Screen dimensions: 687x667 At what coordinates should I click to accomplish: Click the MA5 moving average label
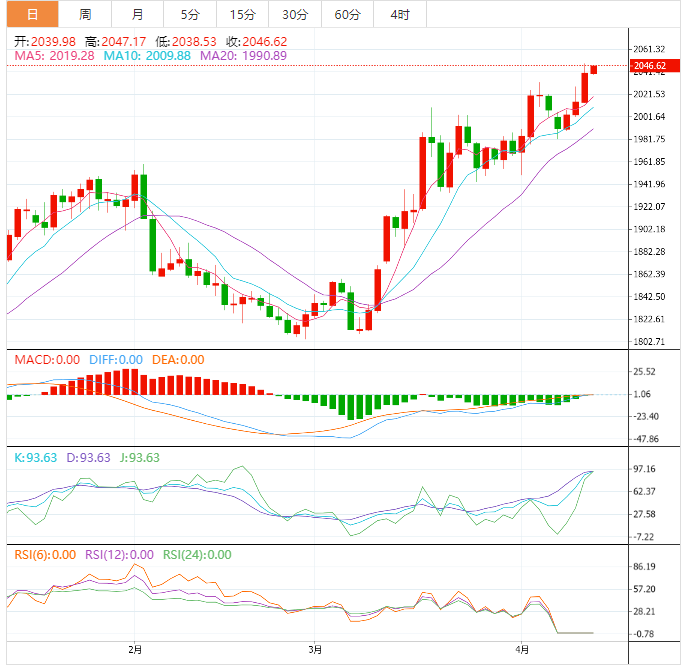(54, 56)
